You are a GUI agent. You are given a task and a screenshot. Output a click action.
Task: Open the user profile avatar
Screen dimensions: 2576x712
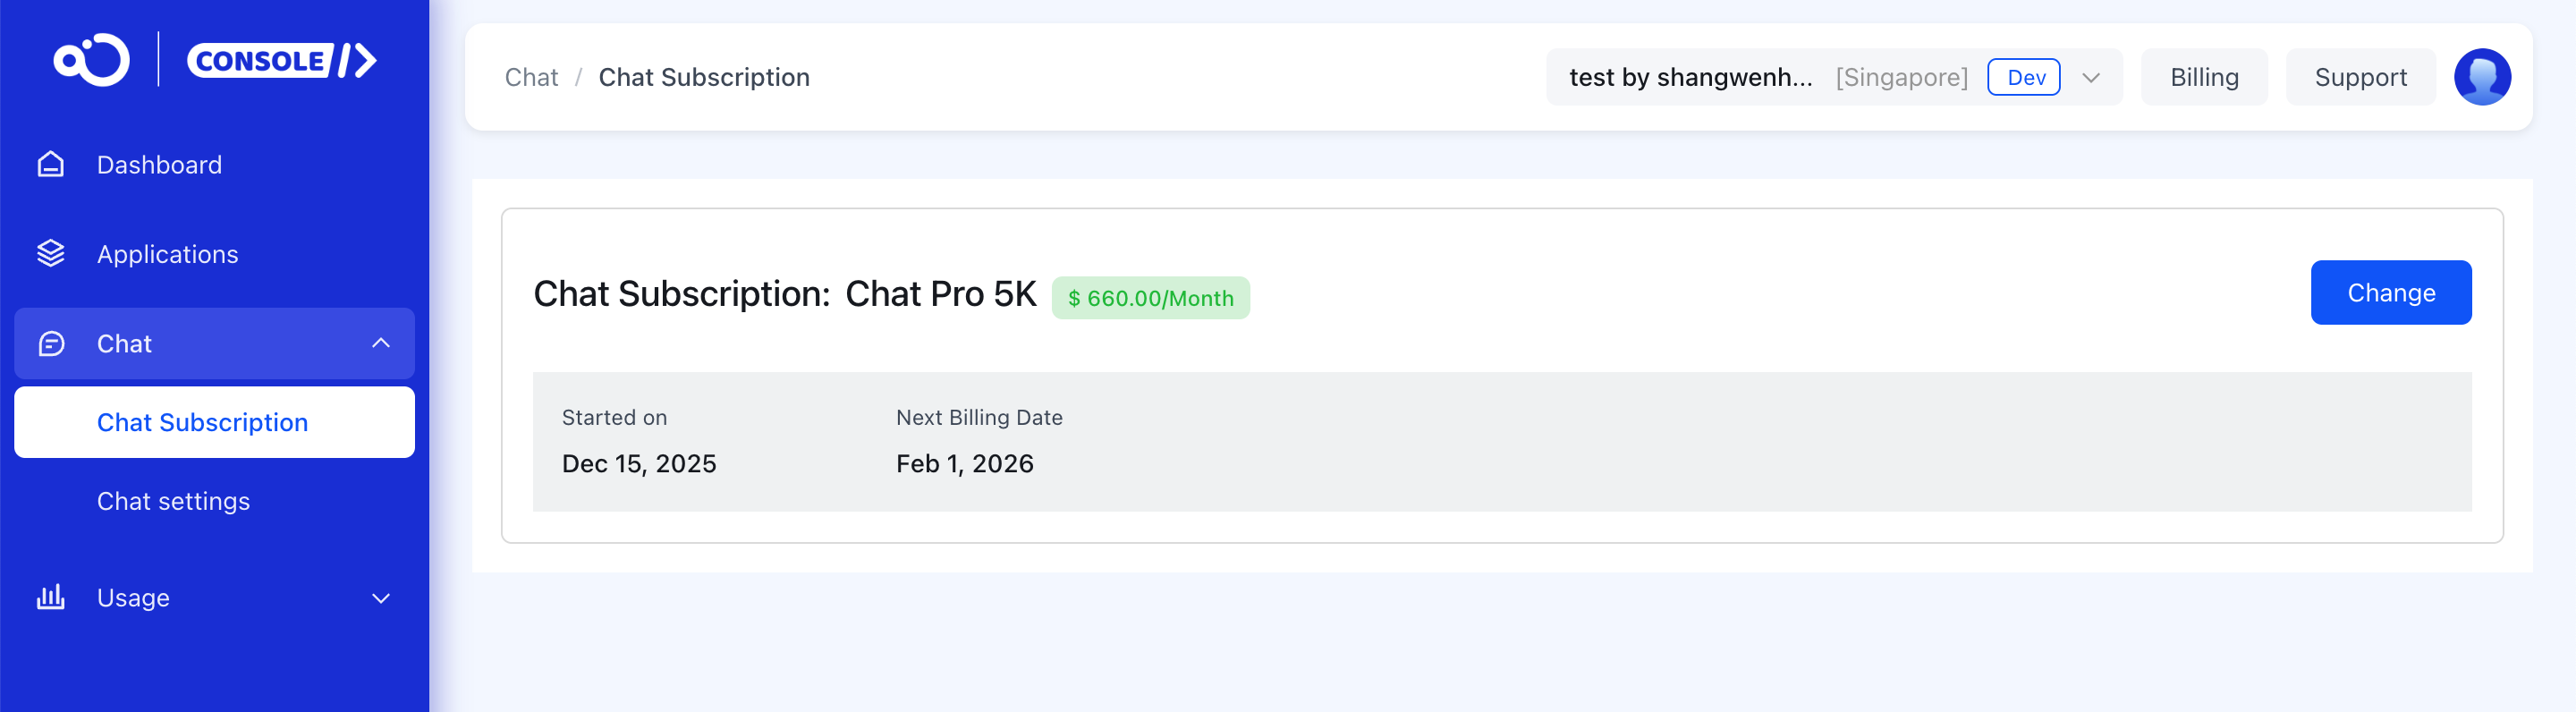coord(2481,77)
